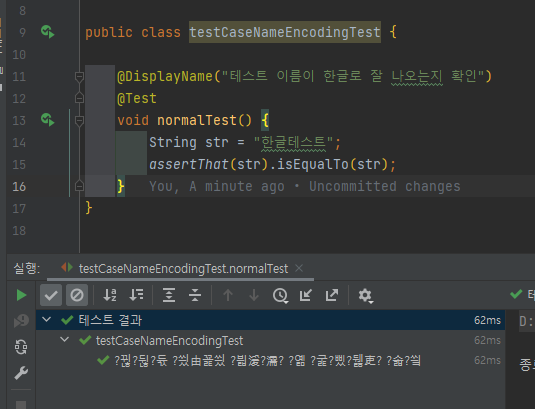
Task: Fold annotation block marker at line 12
Action: 79,98
